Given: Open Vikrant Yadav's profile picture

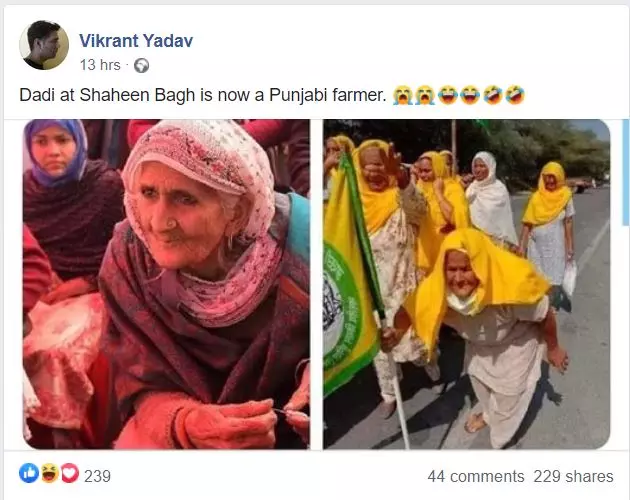Looking at the screenshot, I should click(x=44, y=45).
